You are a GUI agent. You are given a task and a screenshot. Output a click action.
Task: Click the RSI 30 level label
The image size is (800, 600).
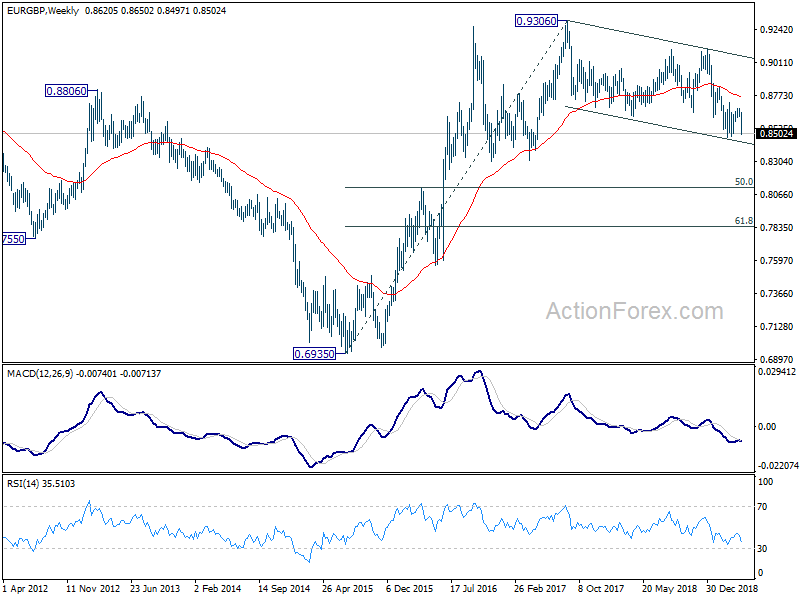[763, 548]
